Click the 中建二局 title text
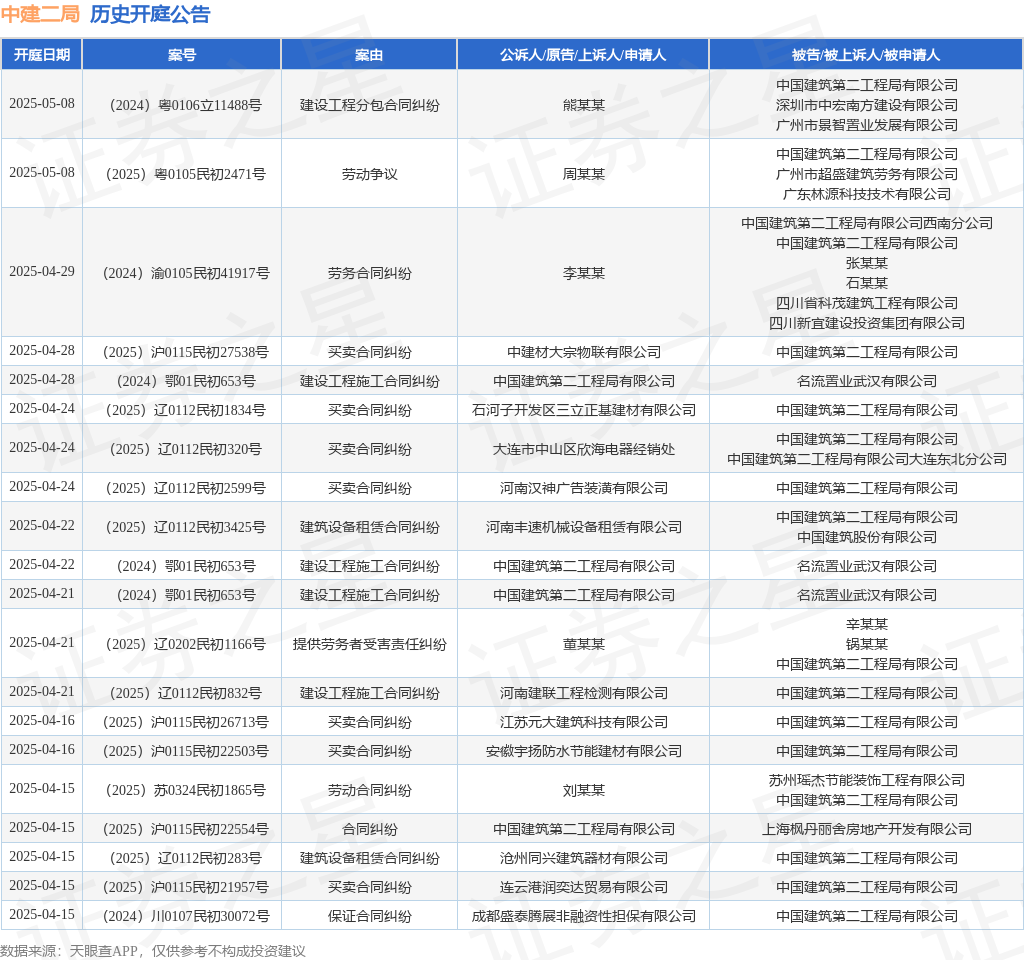1024x960 pixels. point(40,14)
